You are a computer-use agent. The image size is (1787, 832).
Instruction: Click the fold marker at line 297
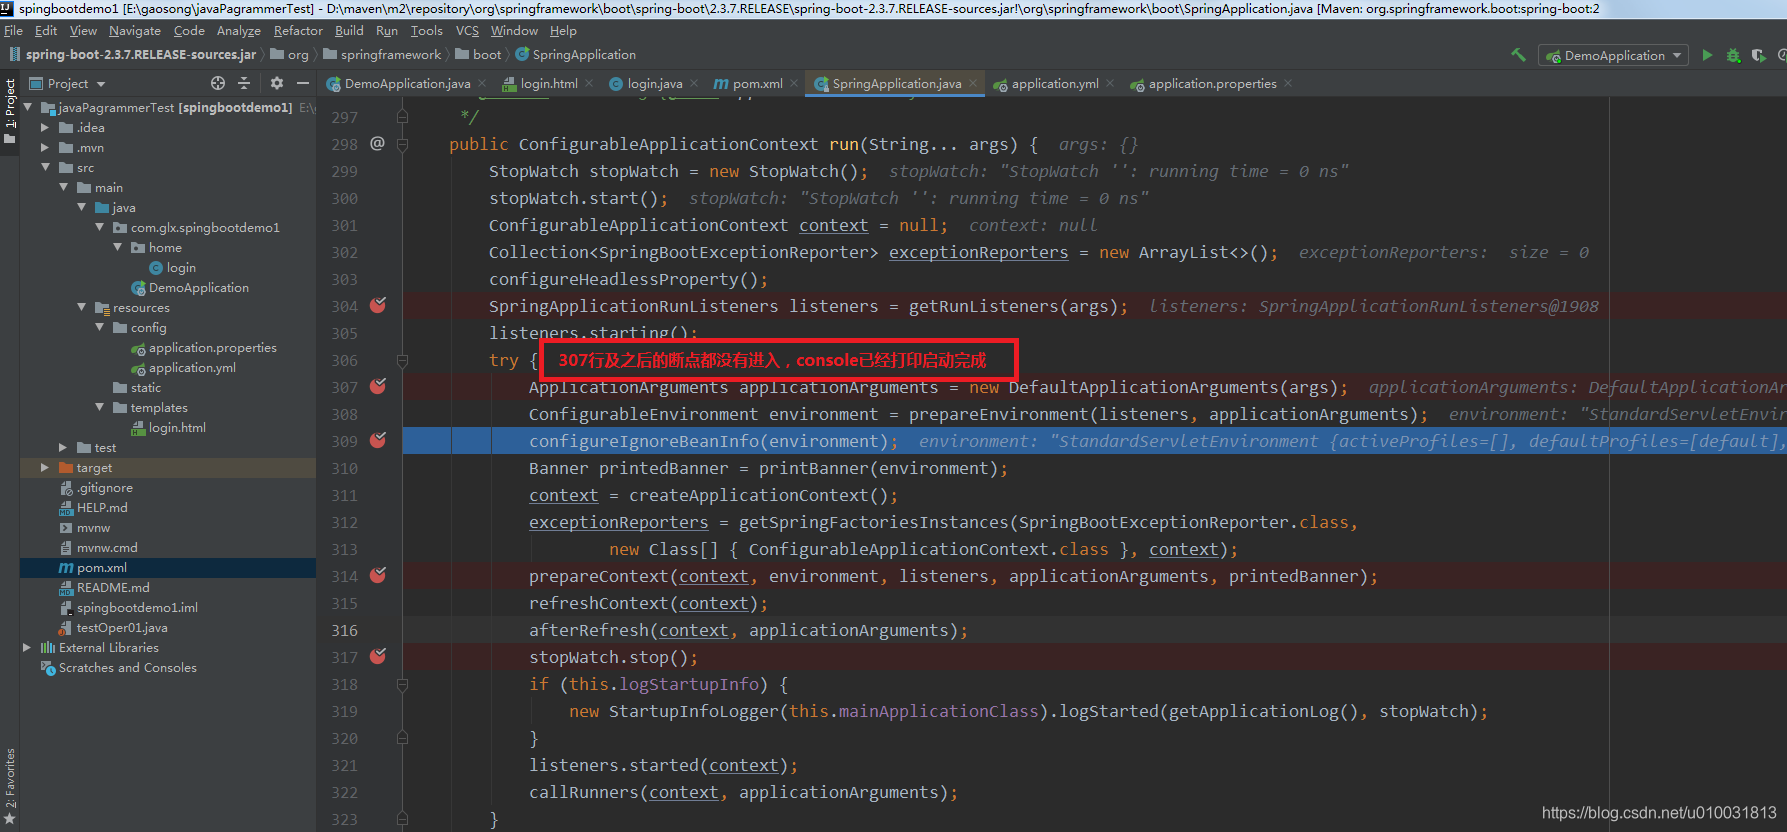click(x=403, y=117)
